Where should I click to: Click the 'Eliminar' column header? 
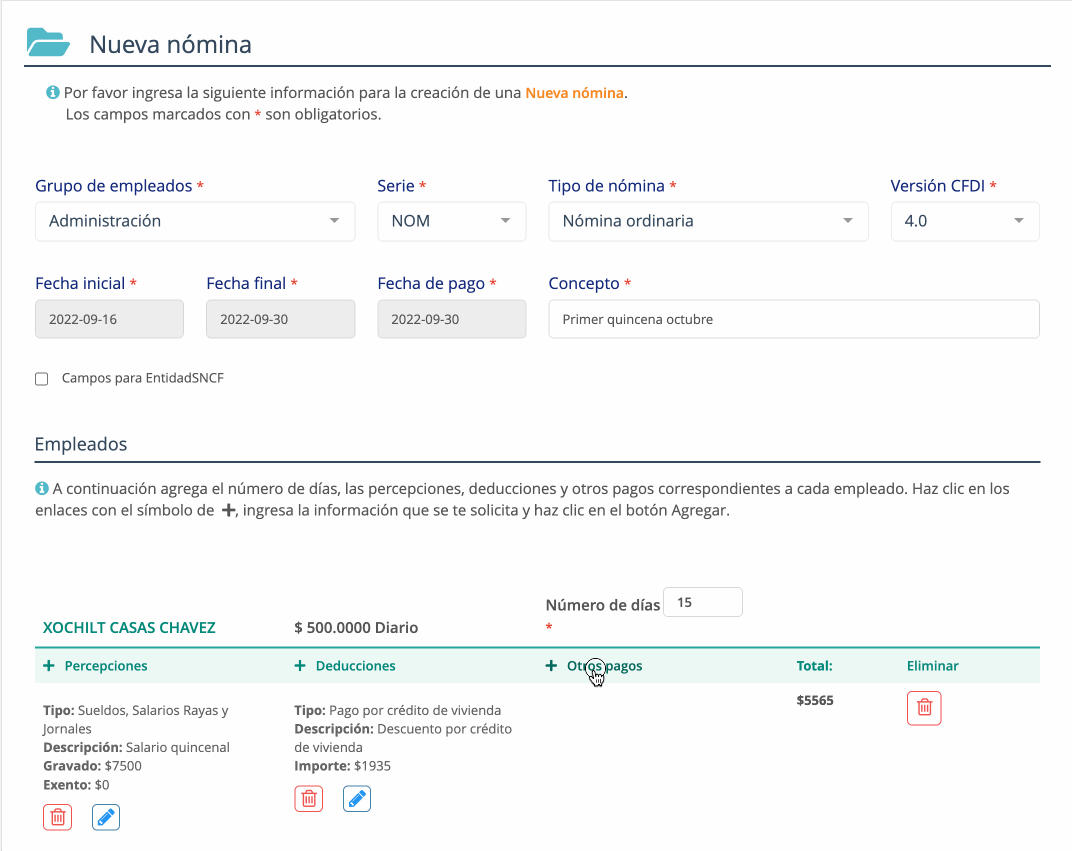[x=933, y=666]
